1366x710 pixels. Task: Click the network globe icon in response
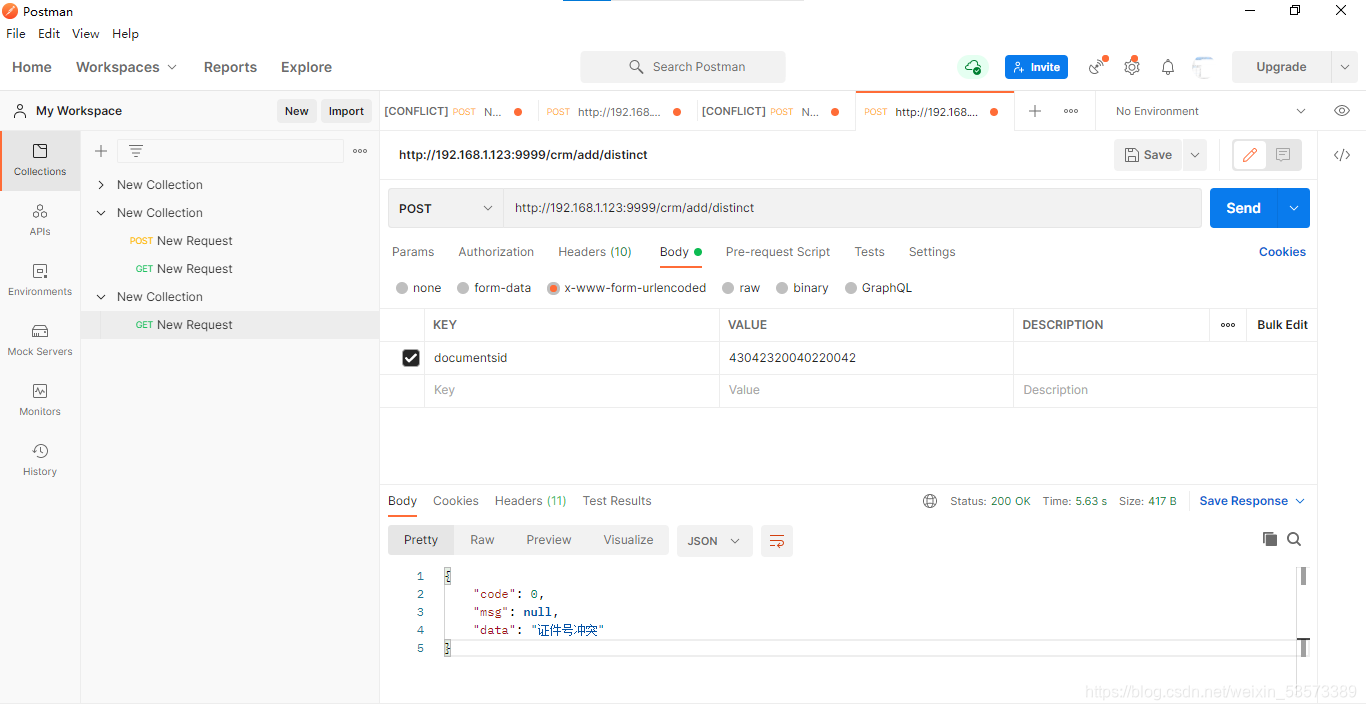click(x=930, y=501)
